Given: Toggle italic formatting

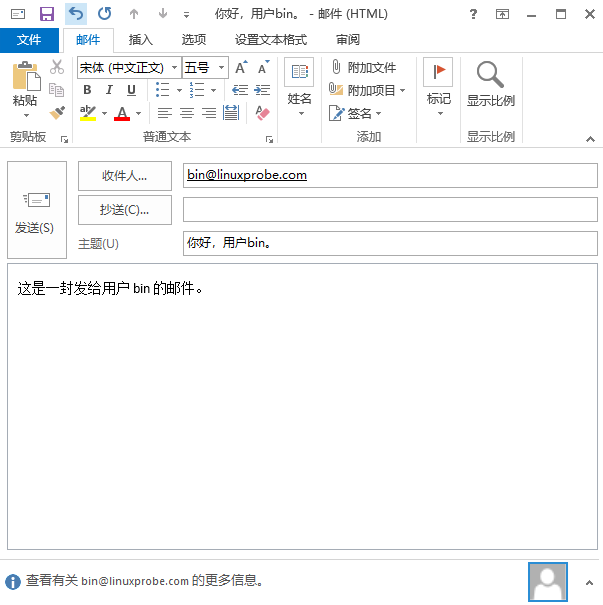Looking at the screenshot, I should (x=109, y=91).
